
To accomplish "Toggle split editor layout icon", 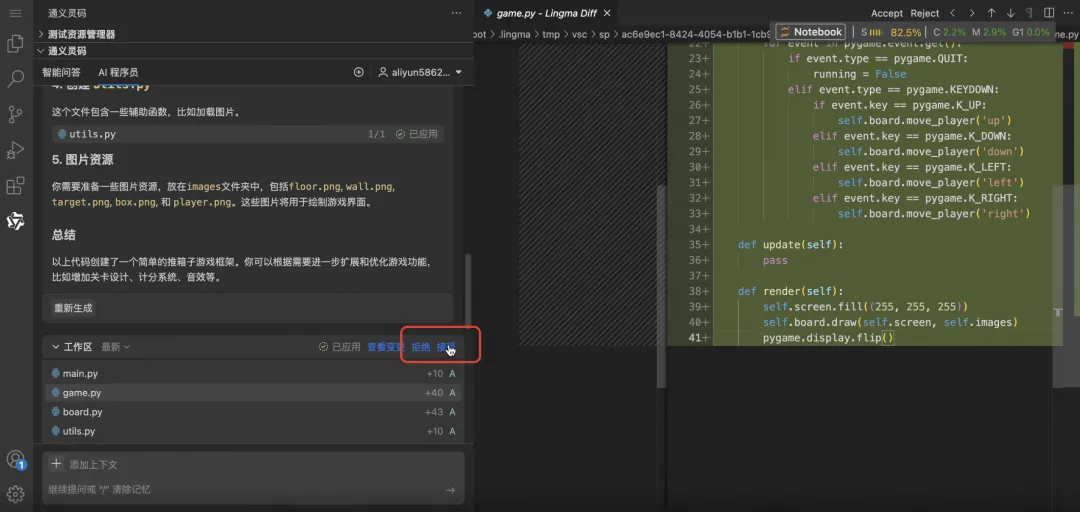I will point(1049,13).
